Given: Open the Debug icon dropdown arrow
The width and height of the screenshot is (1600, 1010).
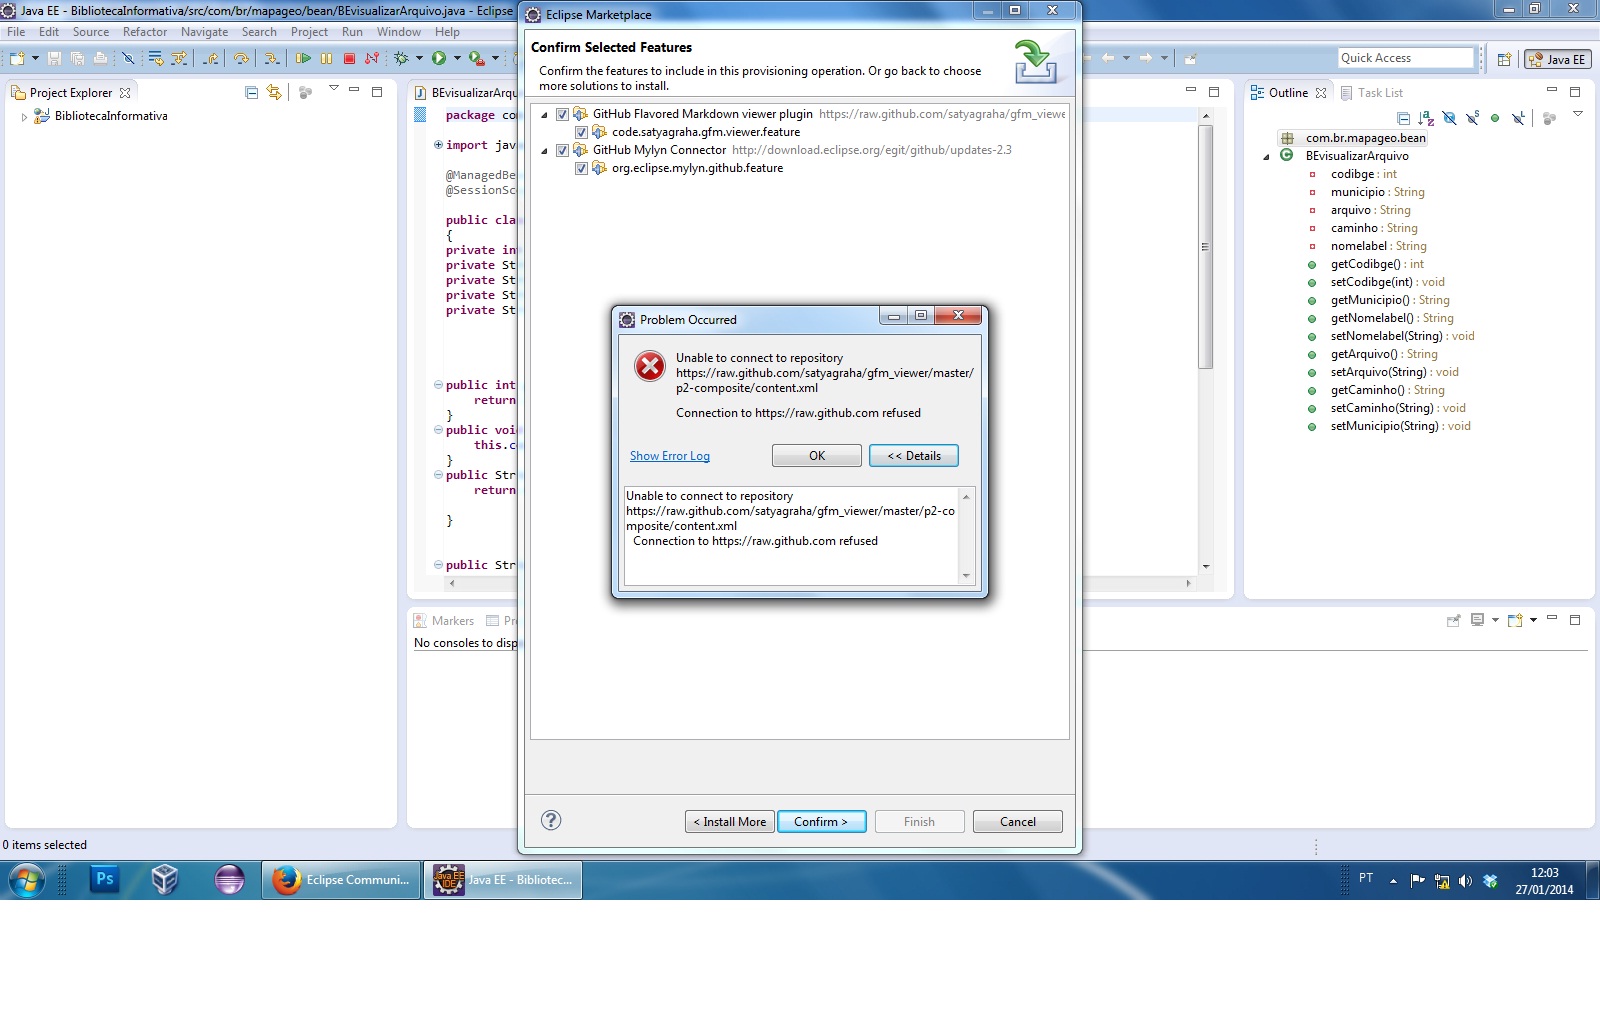Looking at the screenshot, I should tap(419, 58).
